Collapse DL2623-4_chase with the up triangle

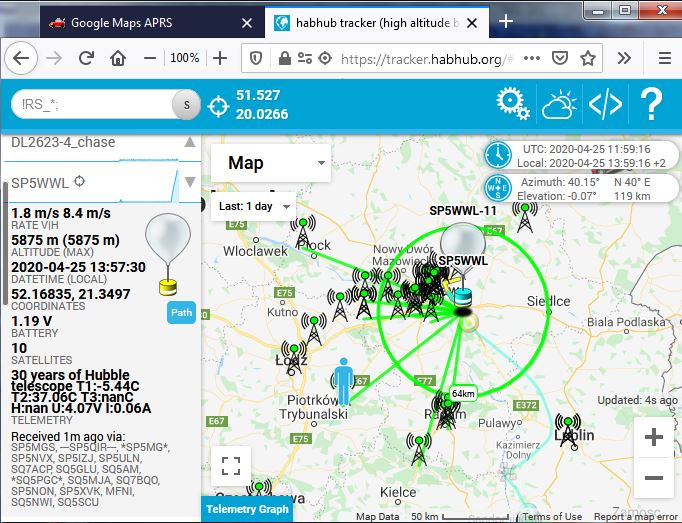pyautogui.click(x=190, y=142)
